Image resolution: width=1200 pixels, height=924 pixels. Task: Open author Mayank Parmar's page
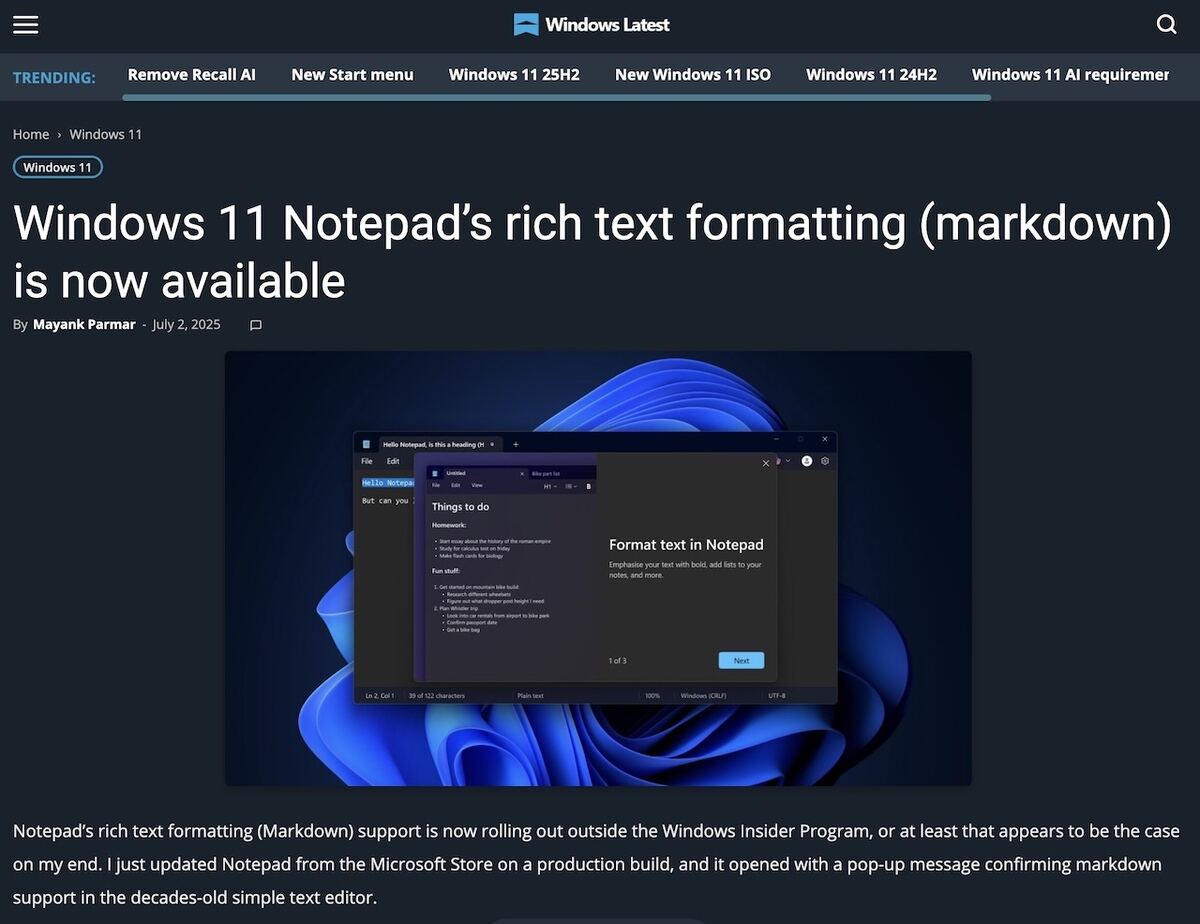(x=84, y=324)
